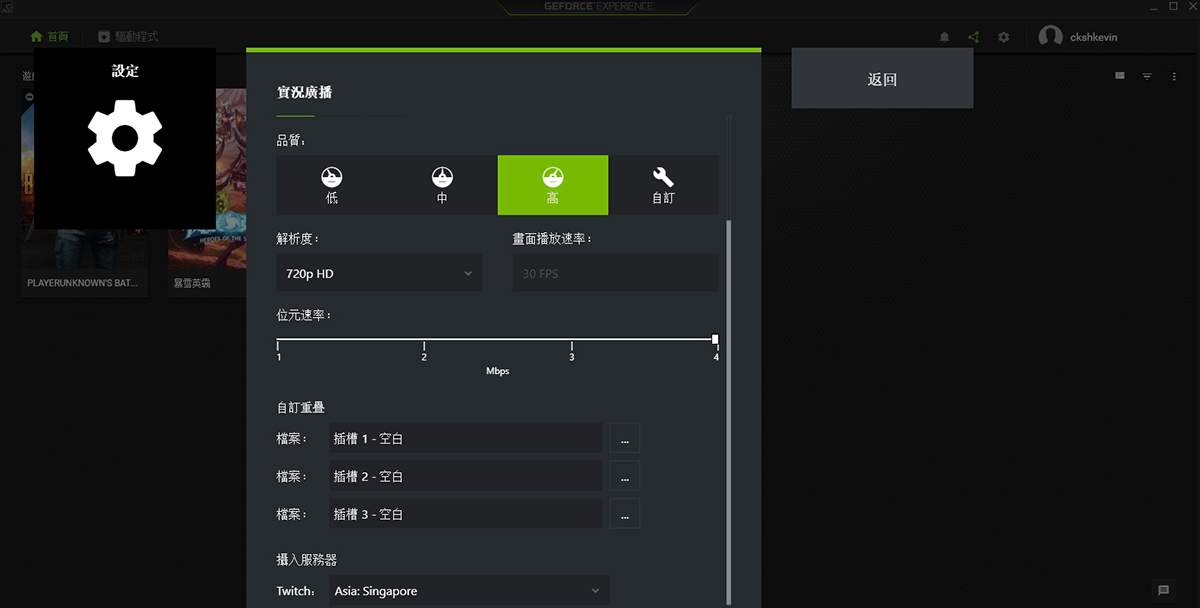This screenshot has height=608, width=1200.
Task: Click the disabled 30 FPS frame rate box
Action: tap(615, 273)
